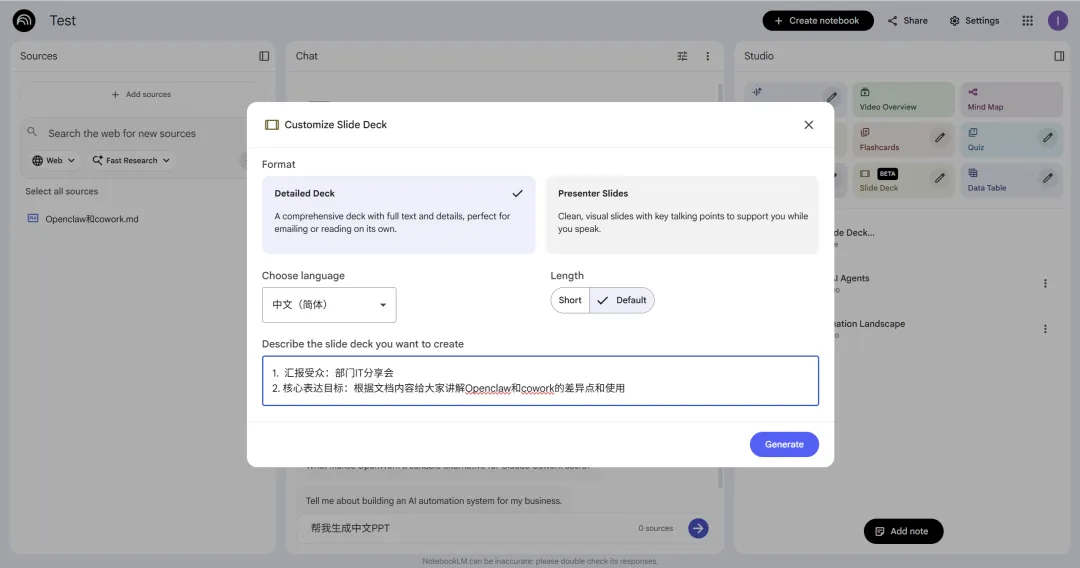The width and height of the screenshot is (1080, 568).
Task: Open the Video Overview tile
Action: tap(903, 99)
